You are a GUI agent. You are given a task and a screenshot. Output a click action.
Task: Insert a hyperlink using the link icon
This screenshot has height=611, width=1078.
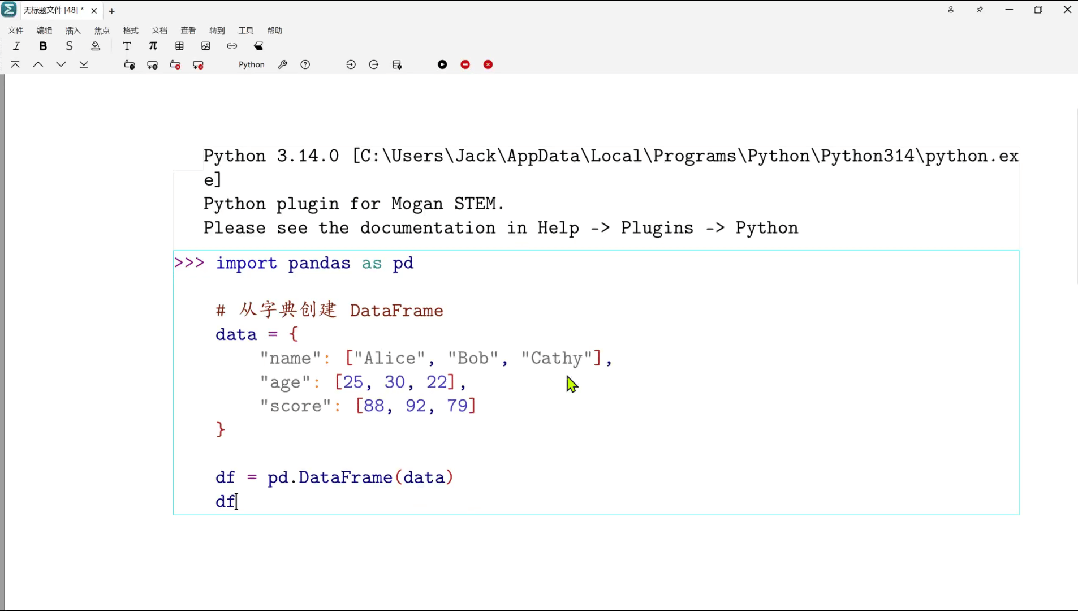232,46
